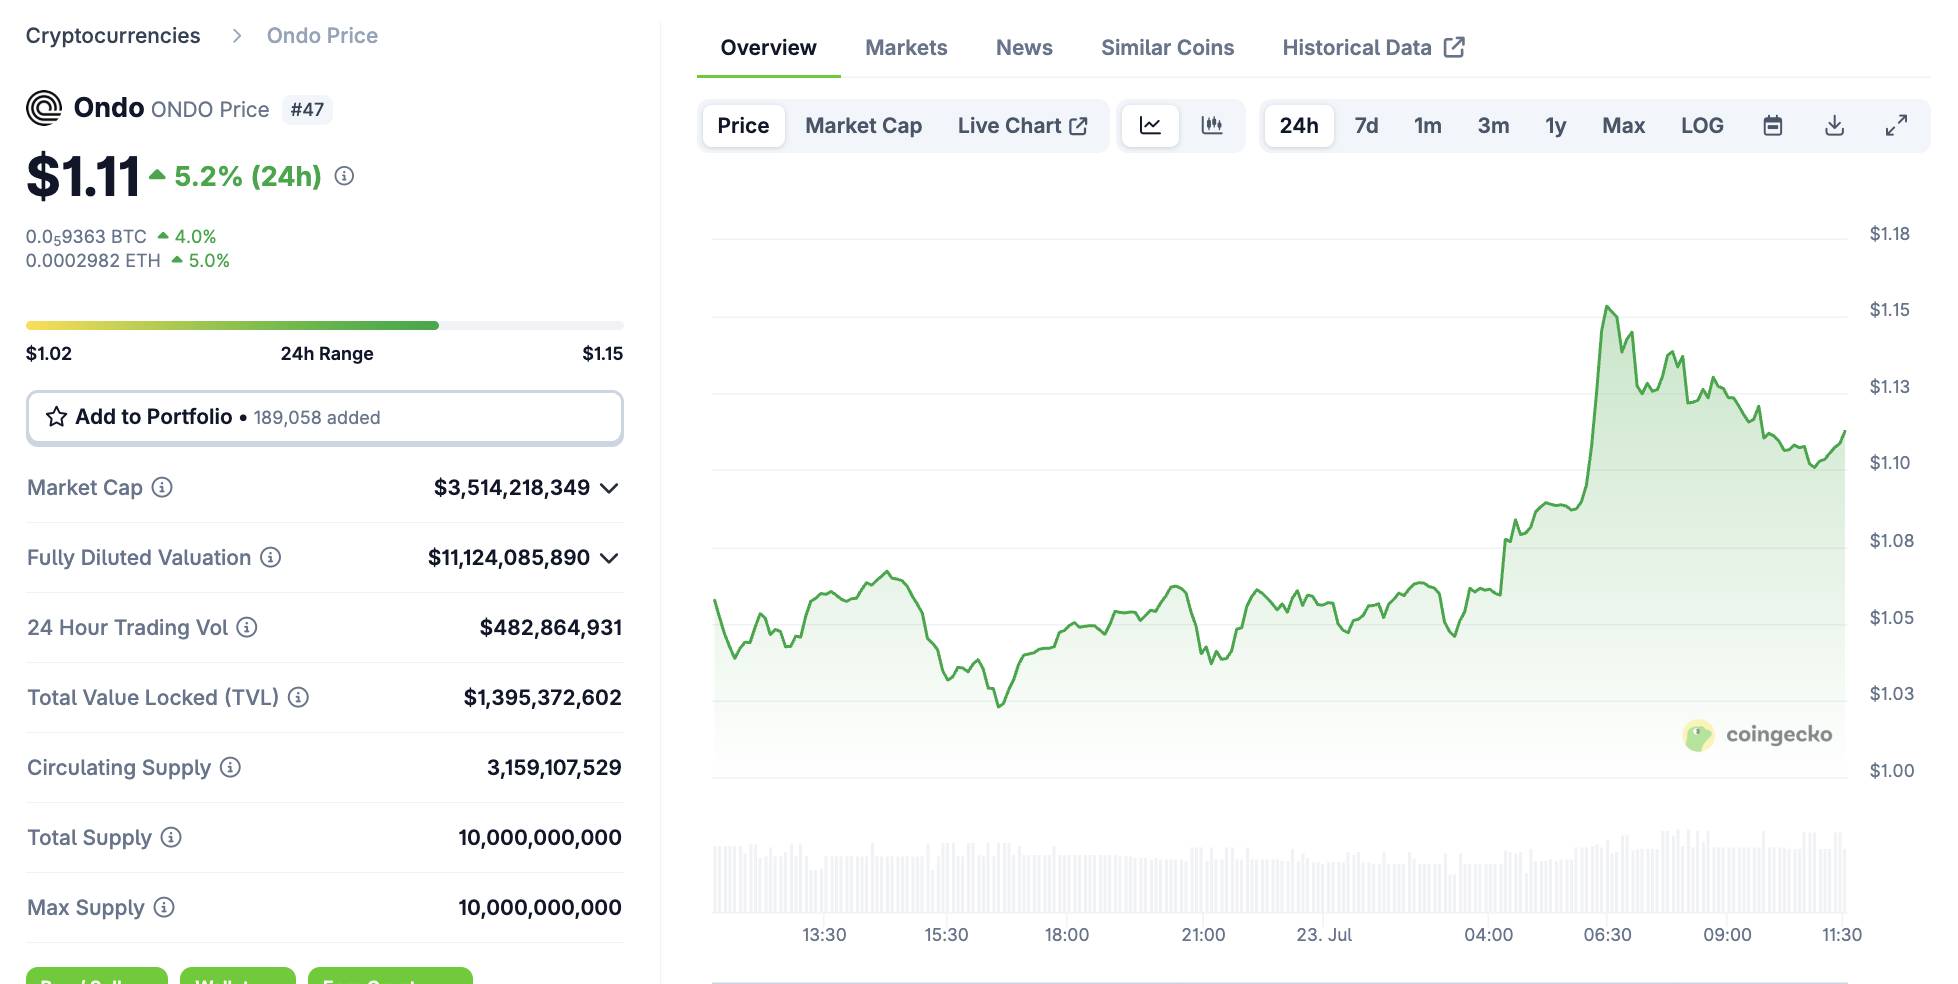The height and width of the screenshot is (984, 1958).
Task: Expand the Fully Diluted Valuation chevron
Action: click(609, 558)
